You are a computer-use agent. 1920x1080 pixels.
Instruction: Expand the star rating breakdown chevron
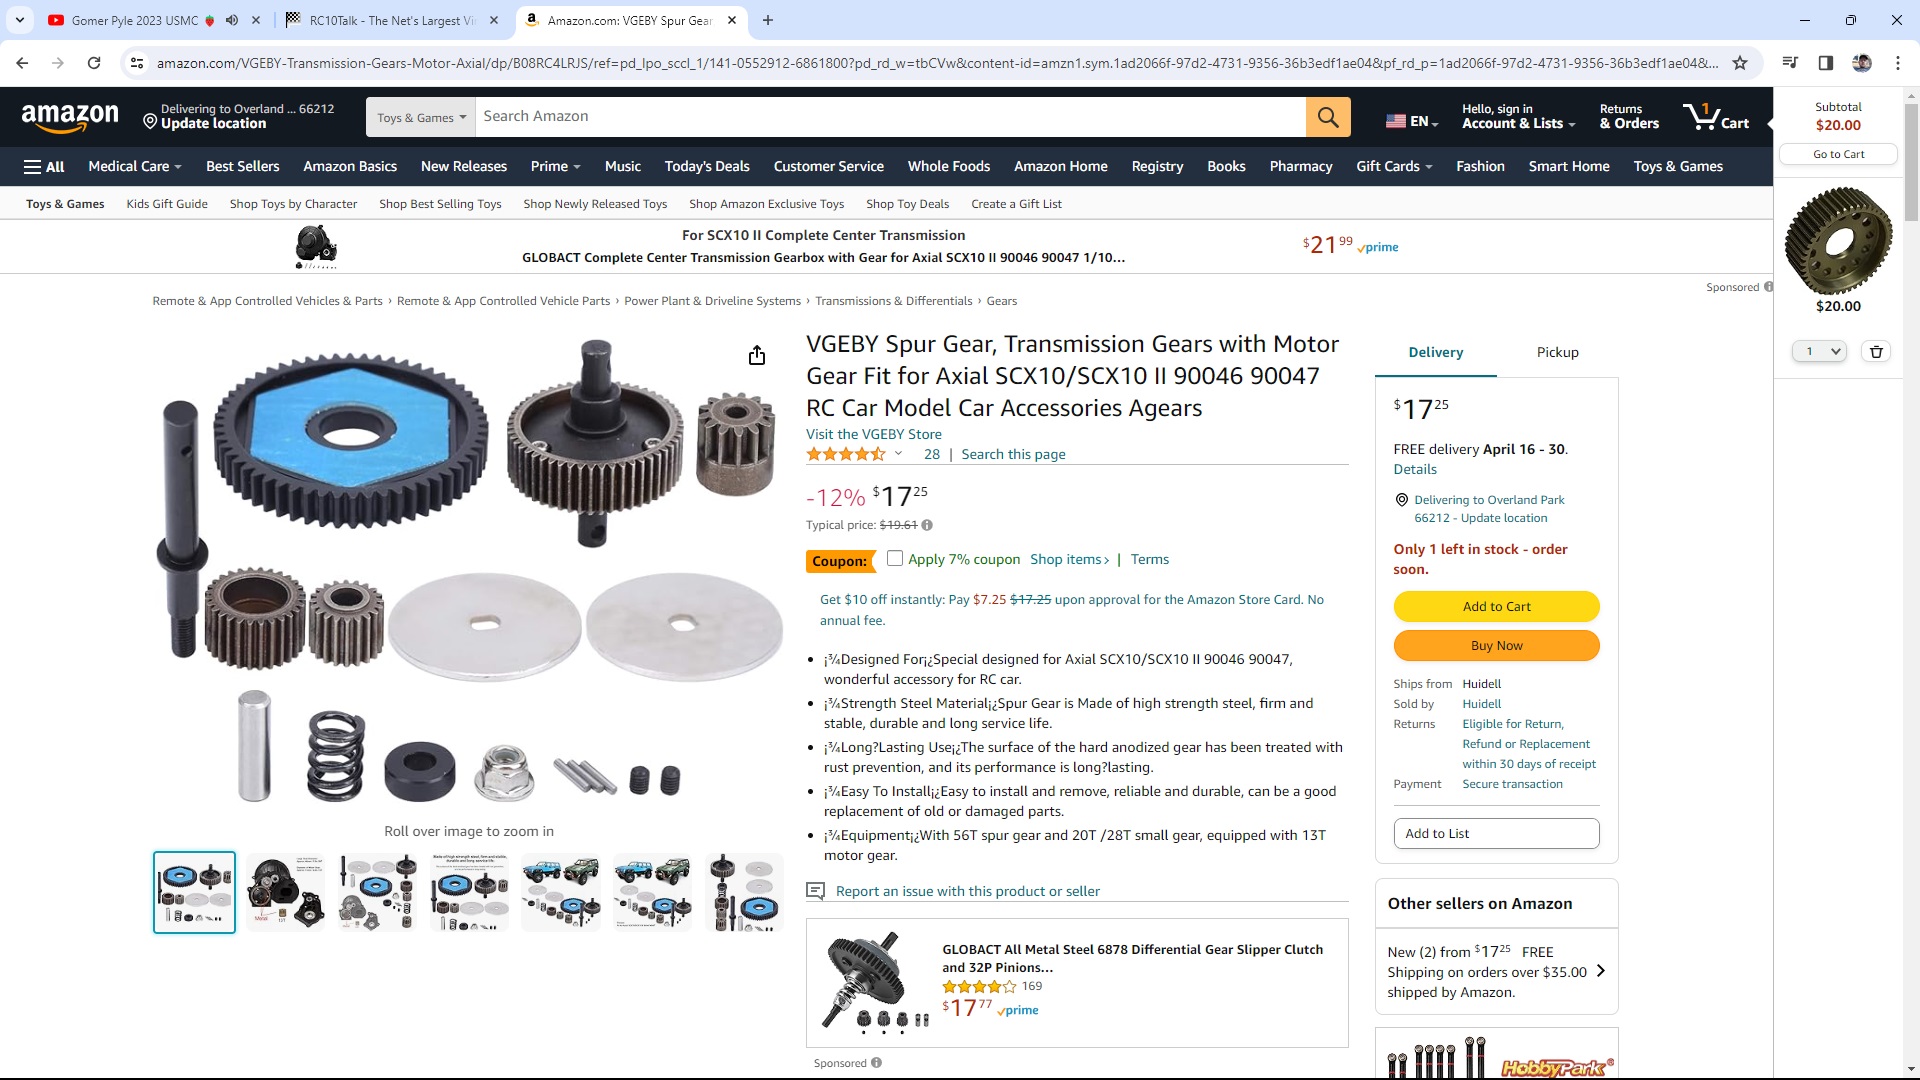tap(898, 454)
